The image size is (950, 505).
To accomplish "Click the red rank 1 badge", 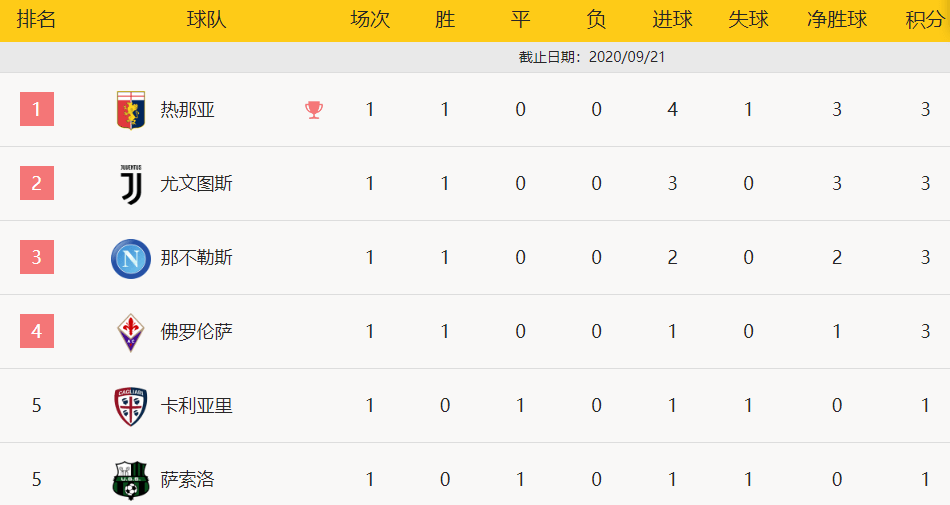I will tap(37, 109).
